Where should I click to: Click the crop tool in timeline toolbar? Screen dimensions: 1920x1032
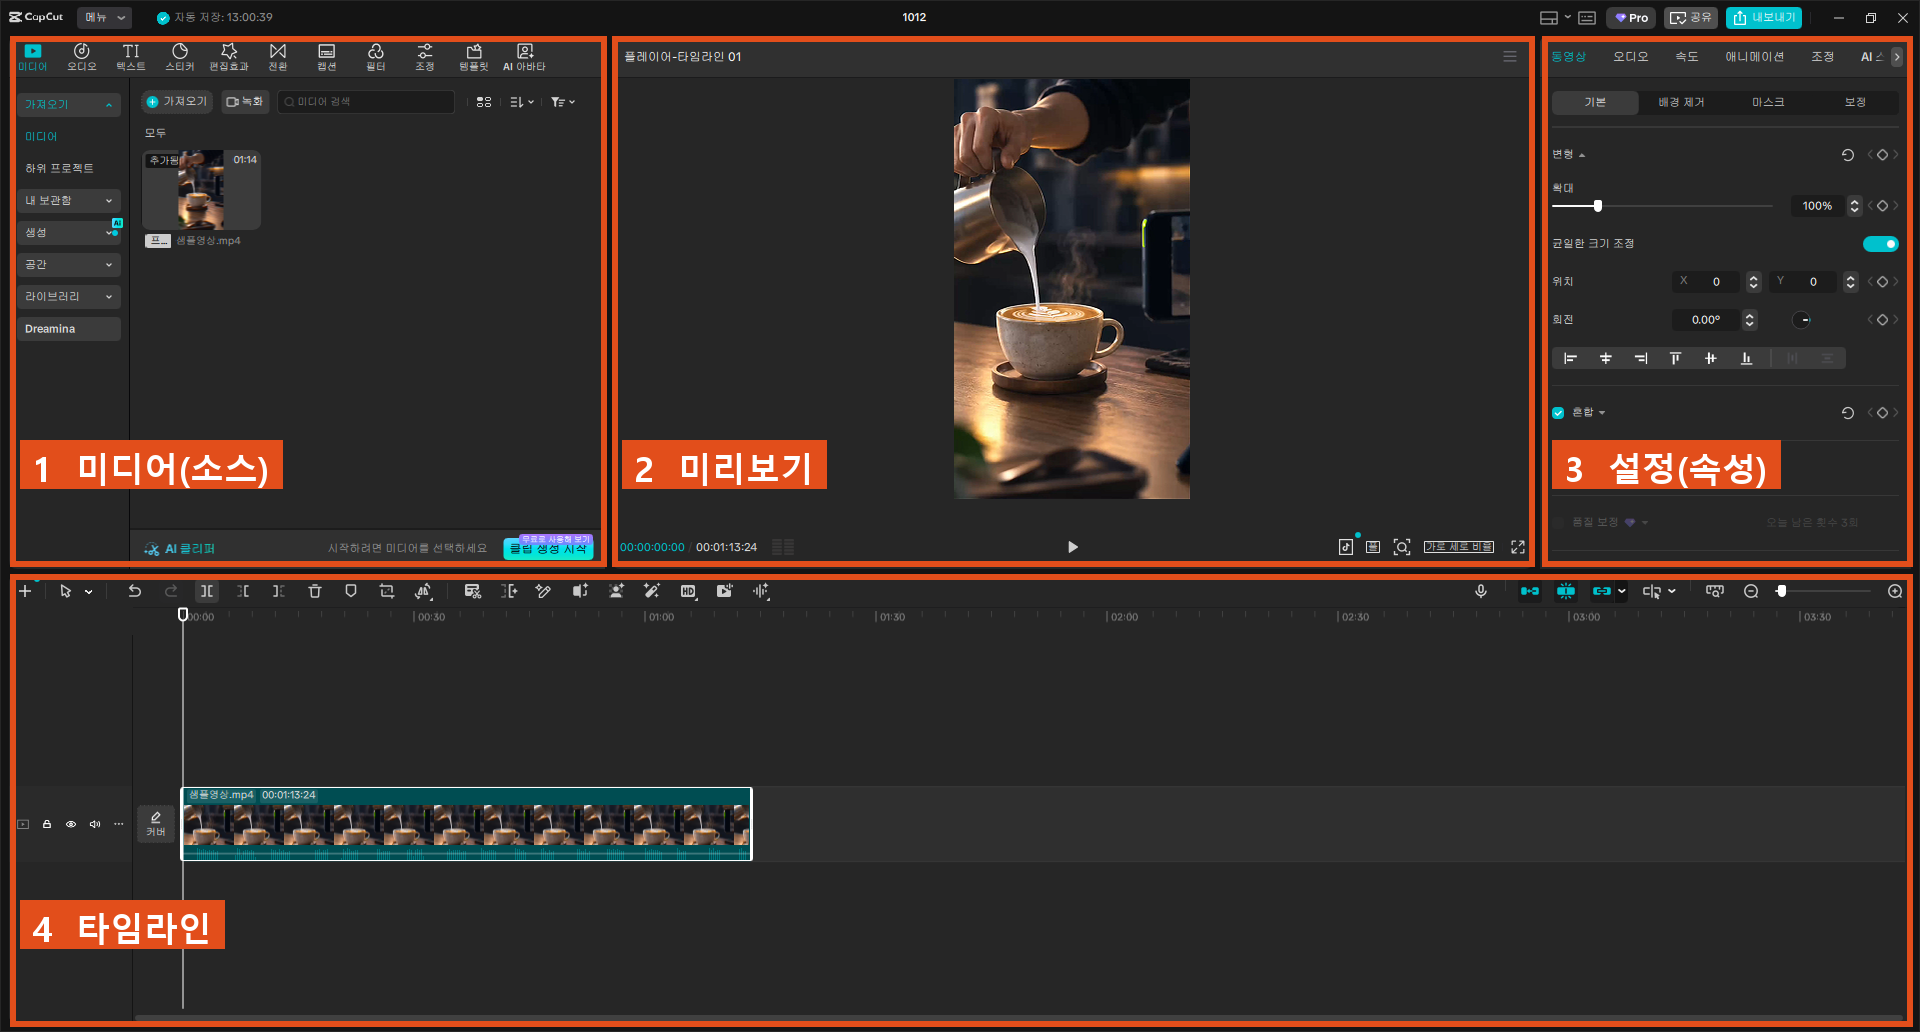(387, 591)
